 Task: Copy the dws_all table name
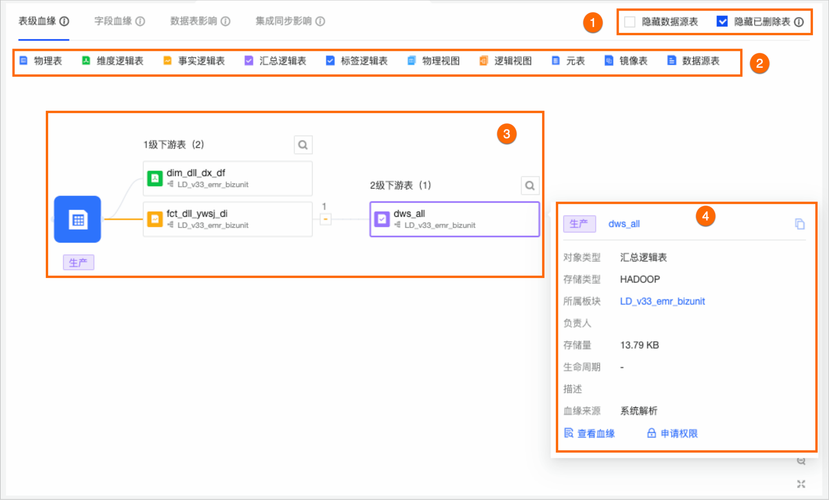click(x=799, y=225)
